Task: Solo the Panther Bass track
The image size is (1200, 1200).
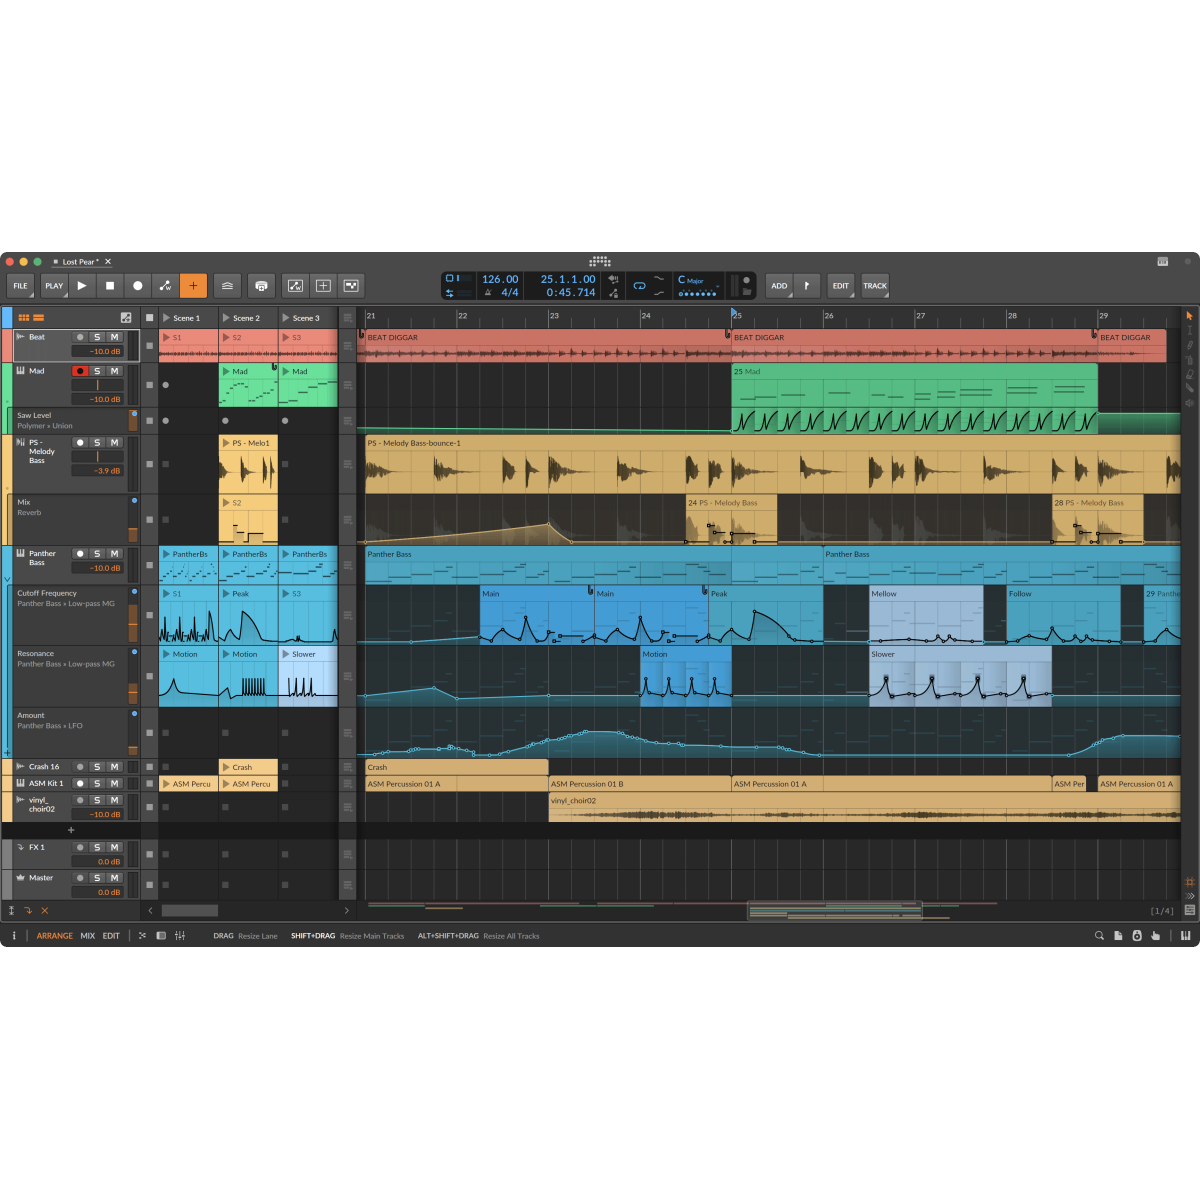Action: coord(97,553)
